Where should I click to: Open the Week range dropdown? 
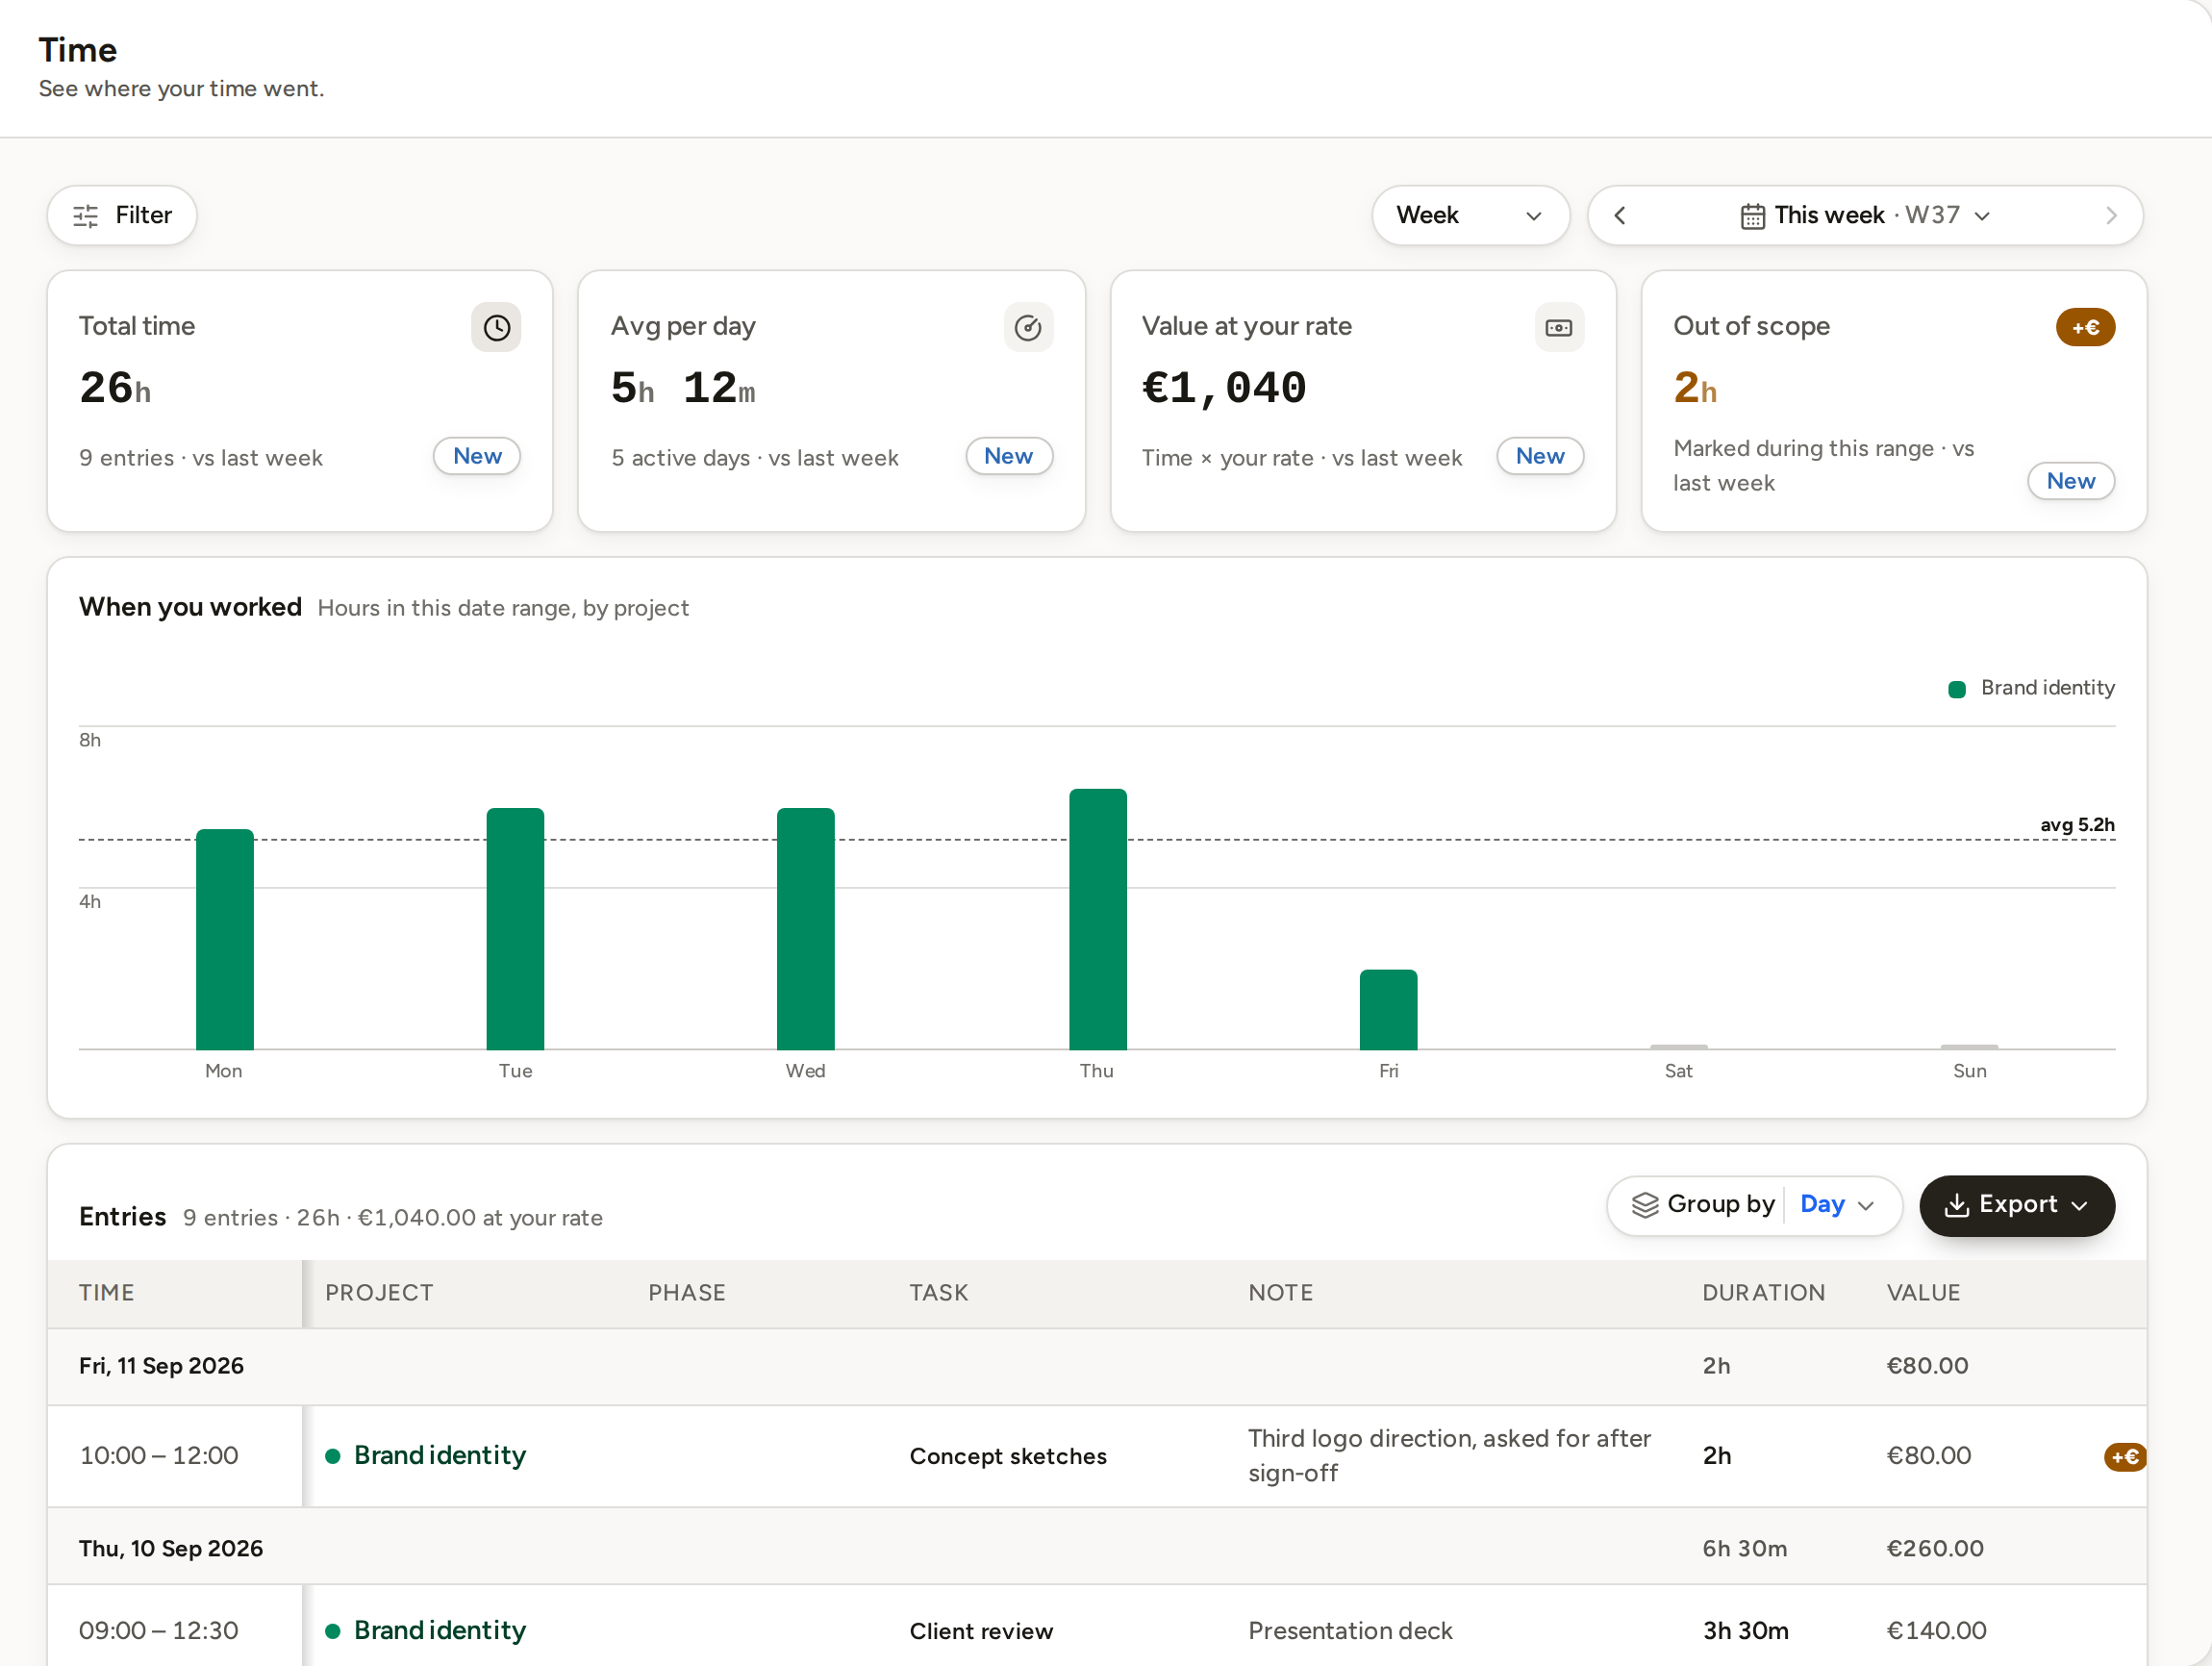1470,215
